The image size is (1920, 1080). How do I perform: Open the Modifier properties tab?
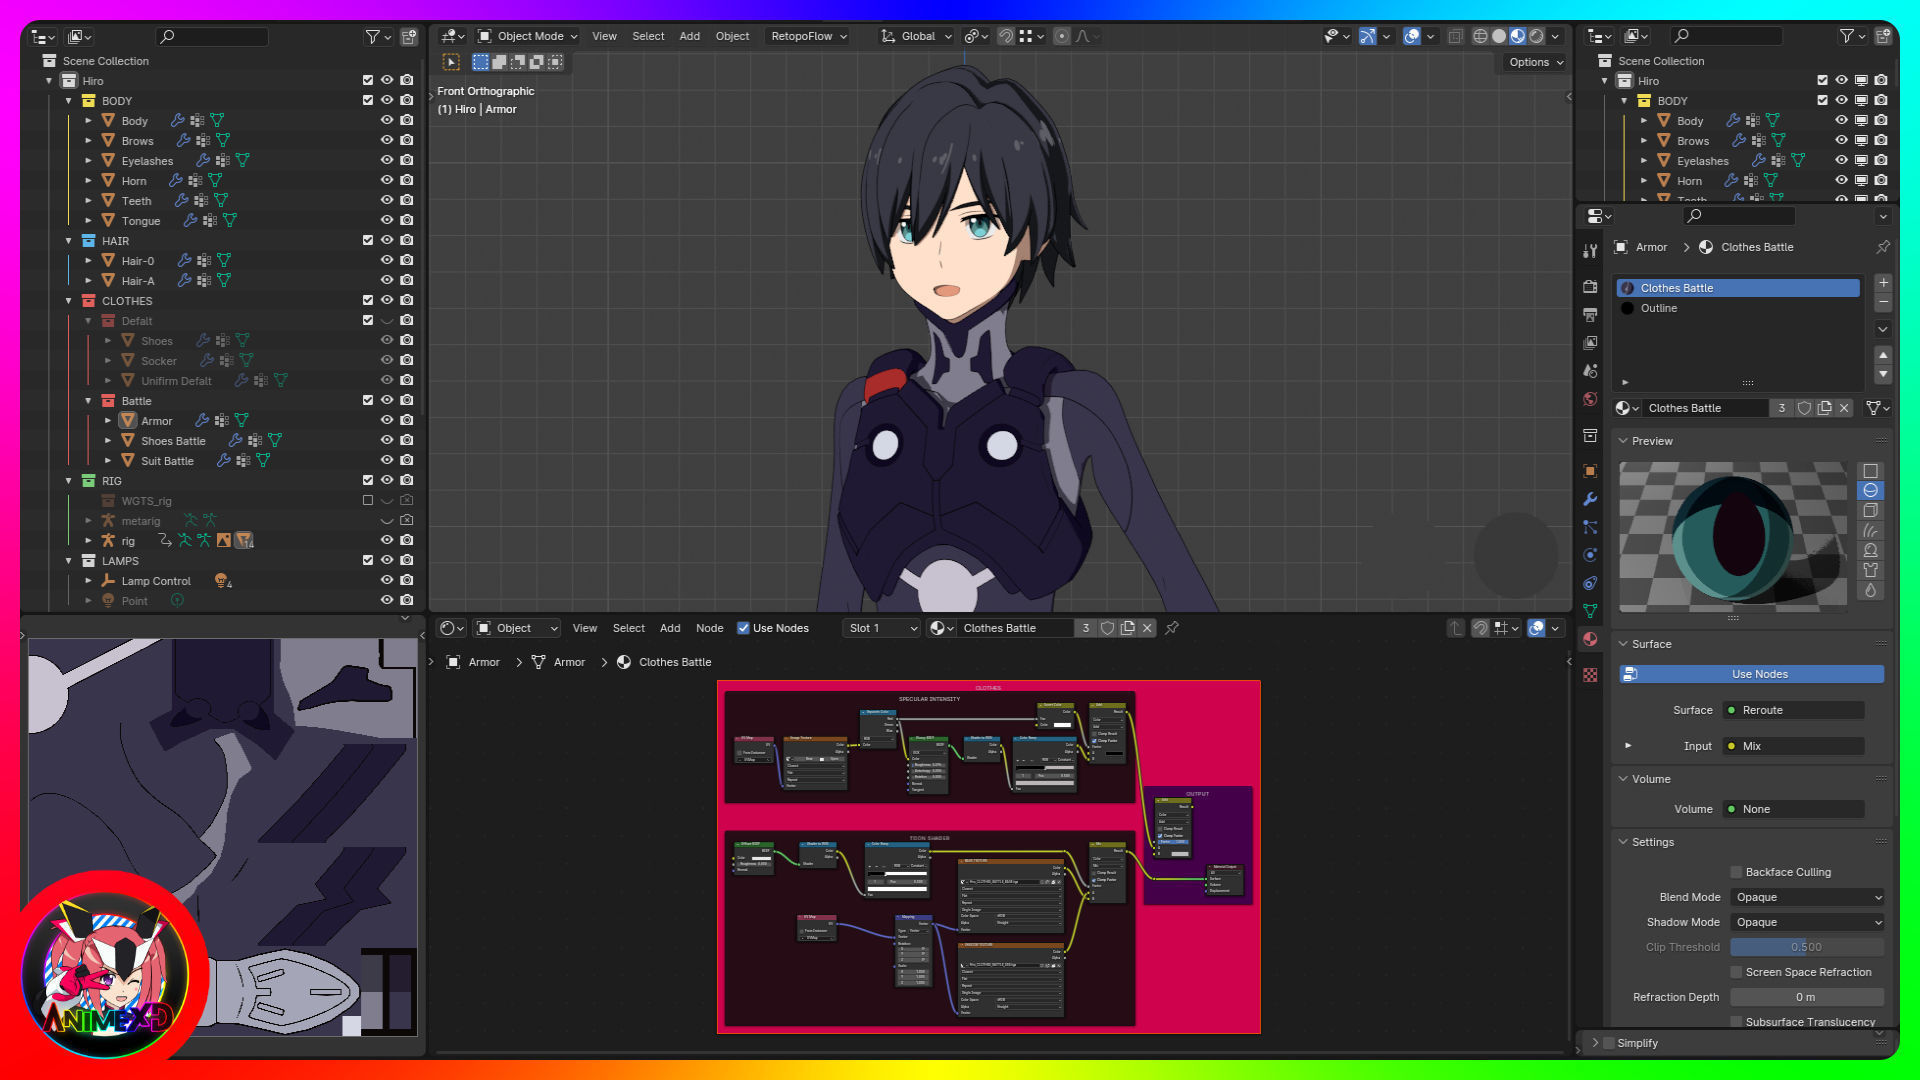pos(1590,498)
